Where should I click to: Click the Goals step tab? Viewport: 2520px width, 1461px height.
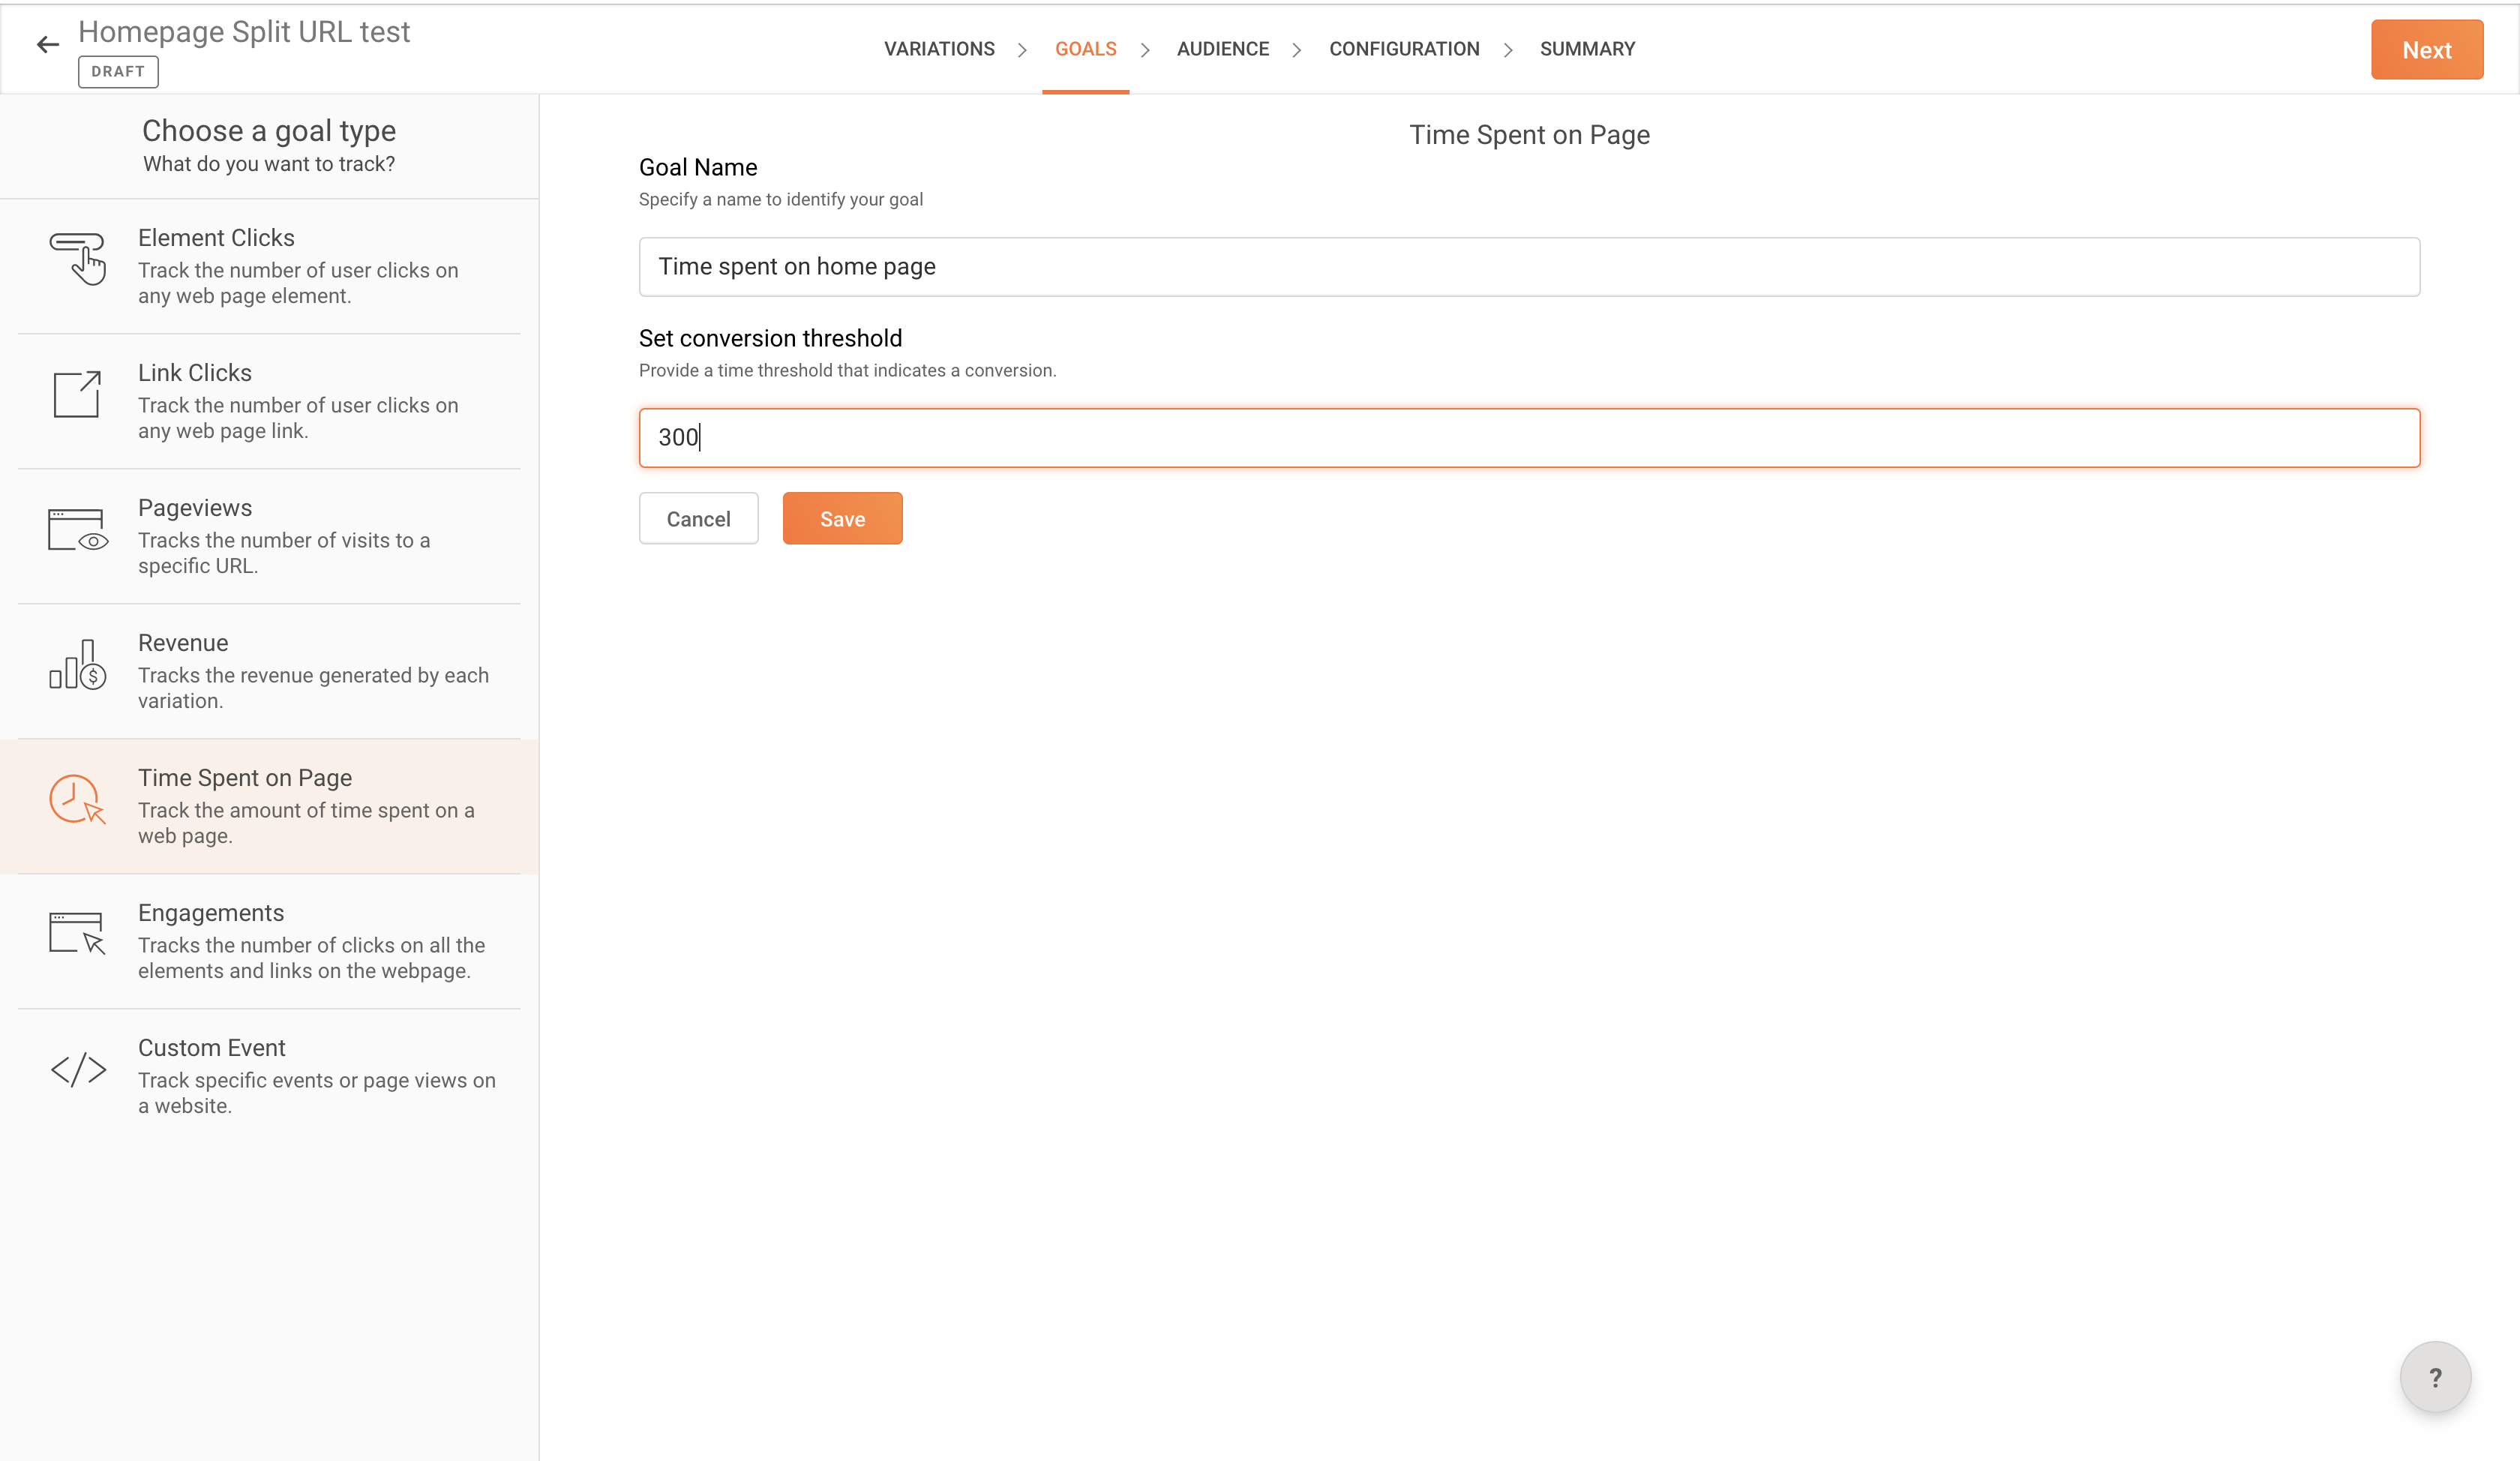click(1085, 49)
